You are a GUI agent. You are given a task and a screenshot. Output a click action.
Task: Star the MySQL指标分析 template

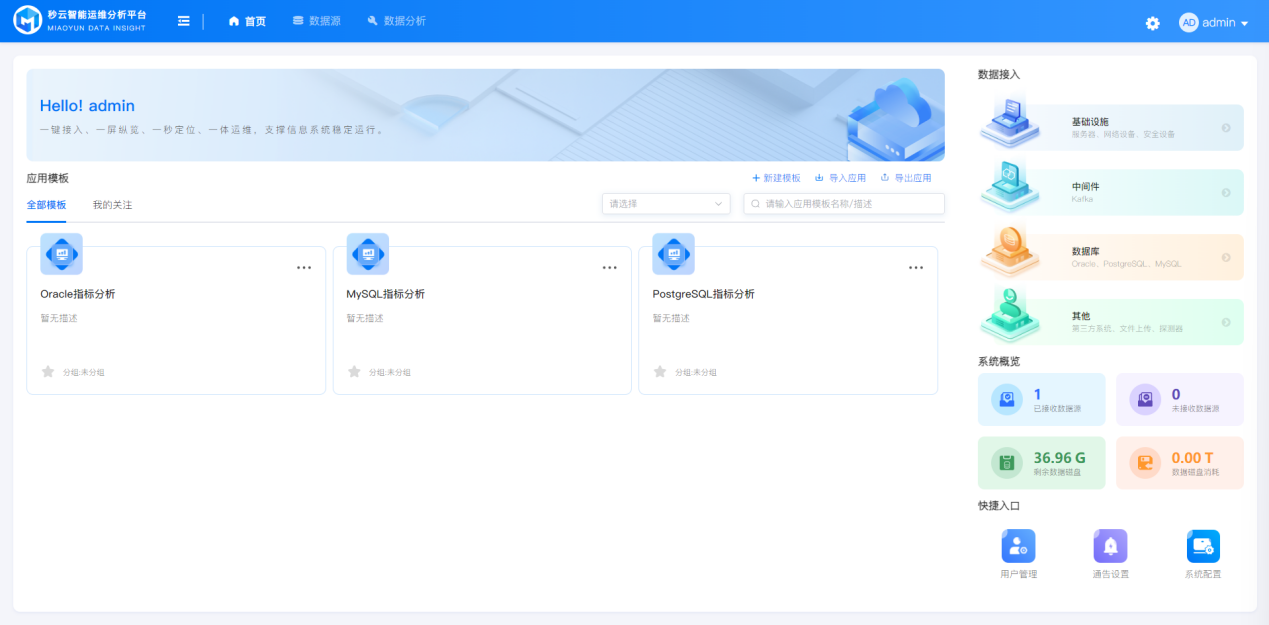click(x=354, y=372)
